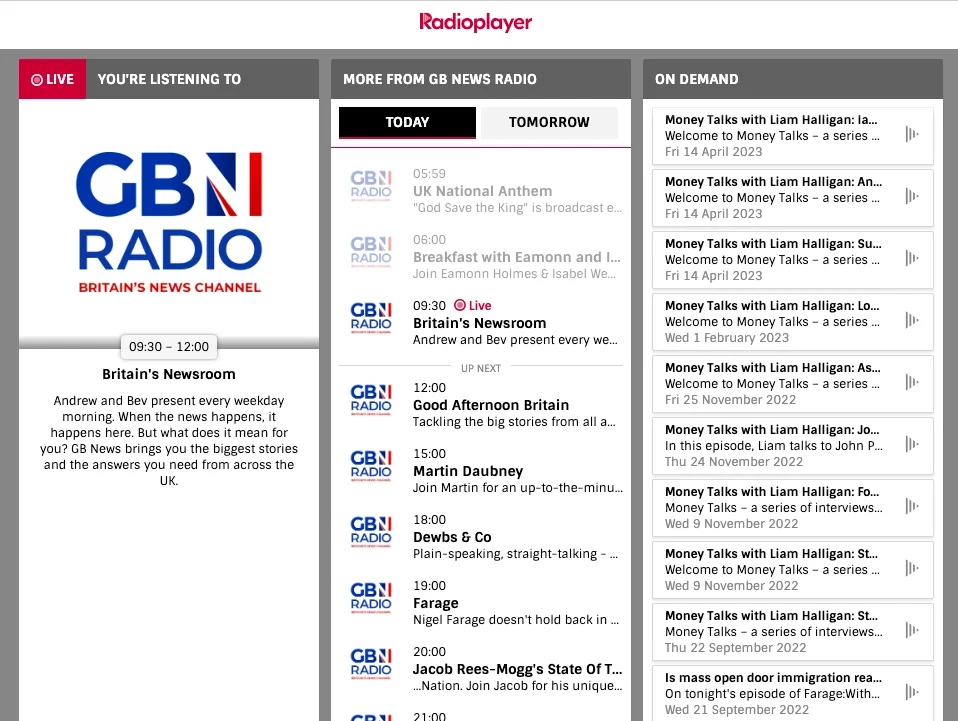This screenshot has height=721, width=958.
Task: Click the 09:30 – 12:00 time label
Action: click(x=169, y=346)
